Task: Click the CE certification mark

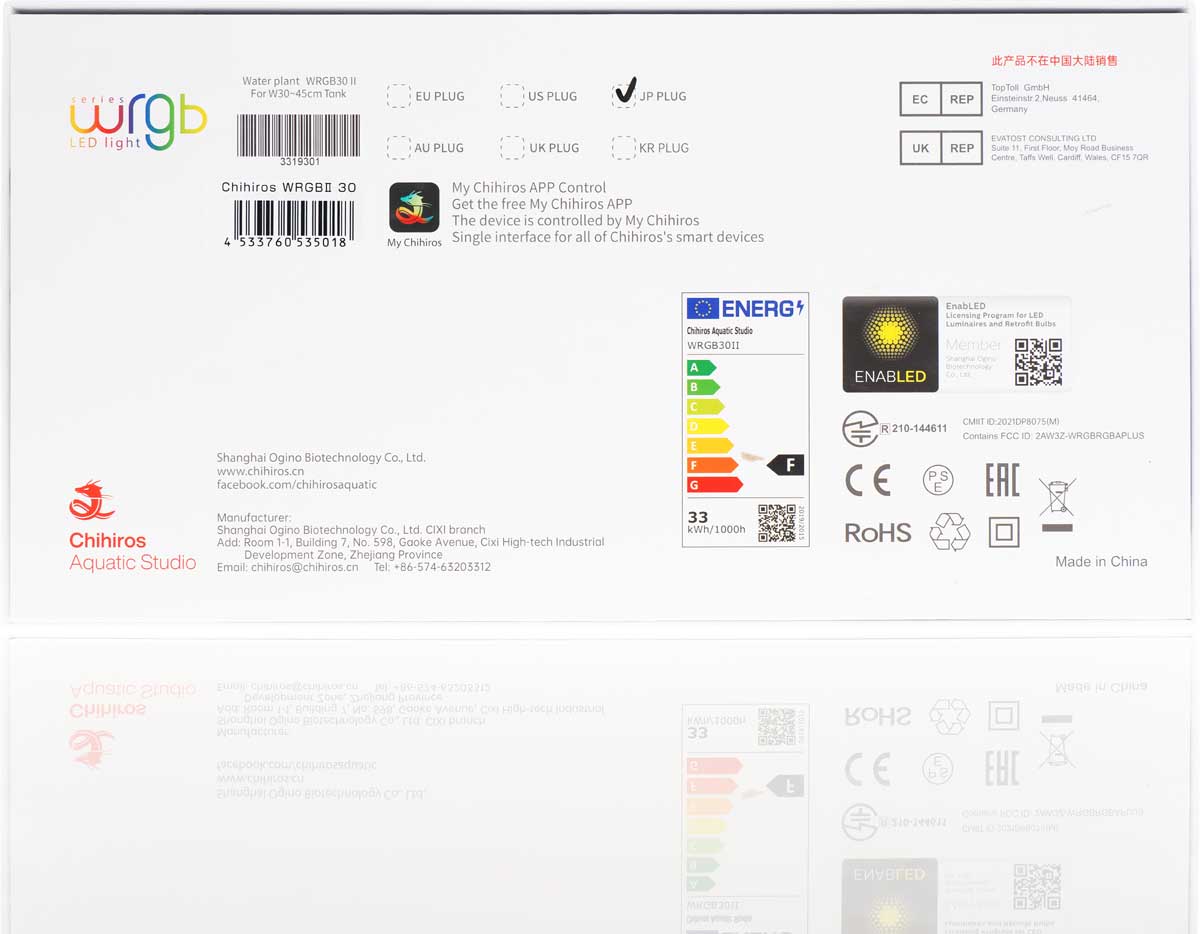Action: coord(867,481)
